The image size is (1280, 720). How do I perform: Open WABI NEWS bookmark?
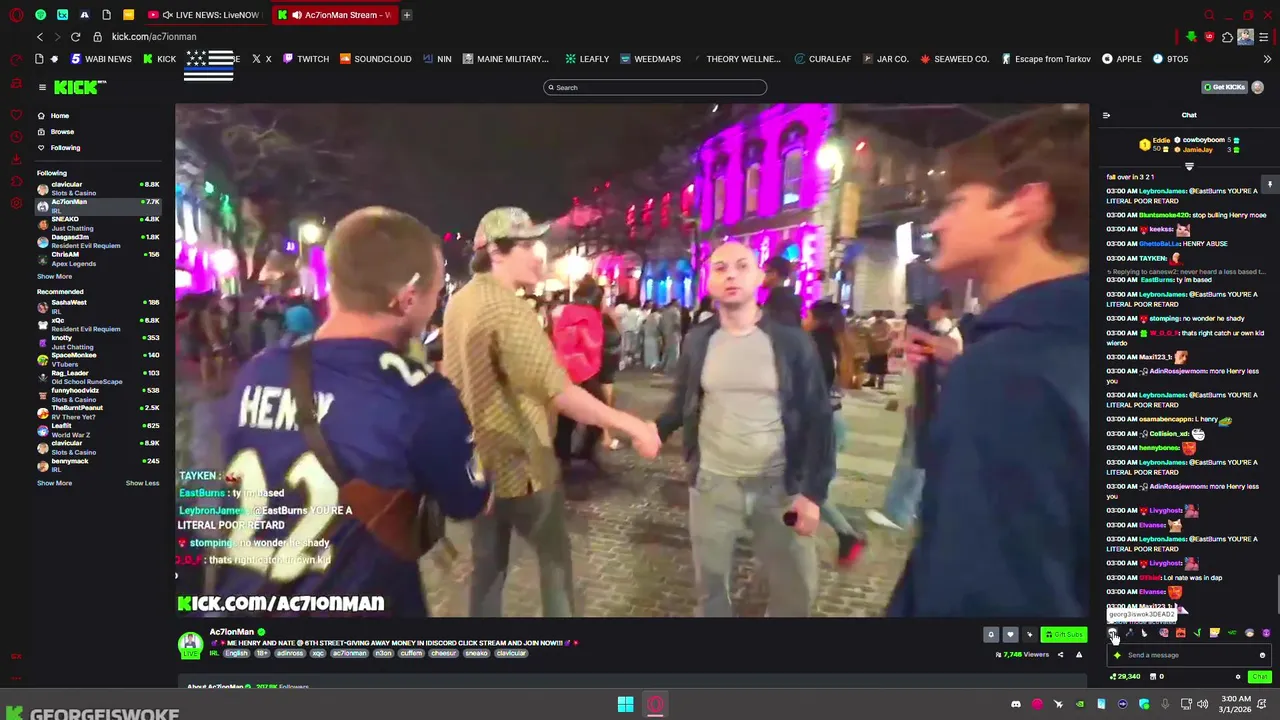coord(101,59)
